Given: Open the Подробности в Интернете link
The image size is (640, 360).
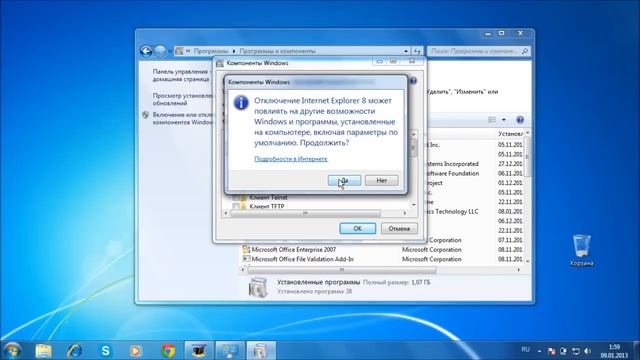Looking at the screenshot, I should pos(291,159).
